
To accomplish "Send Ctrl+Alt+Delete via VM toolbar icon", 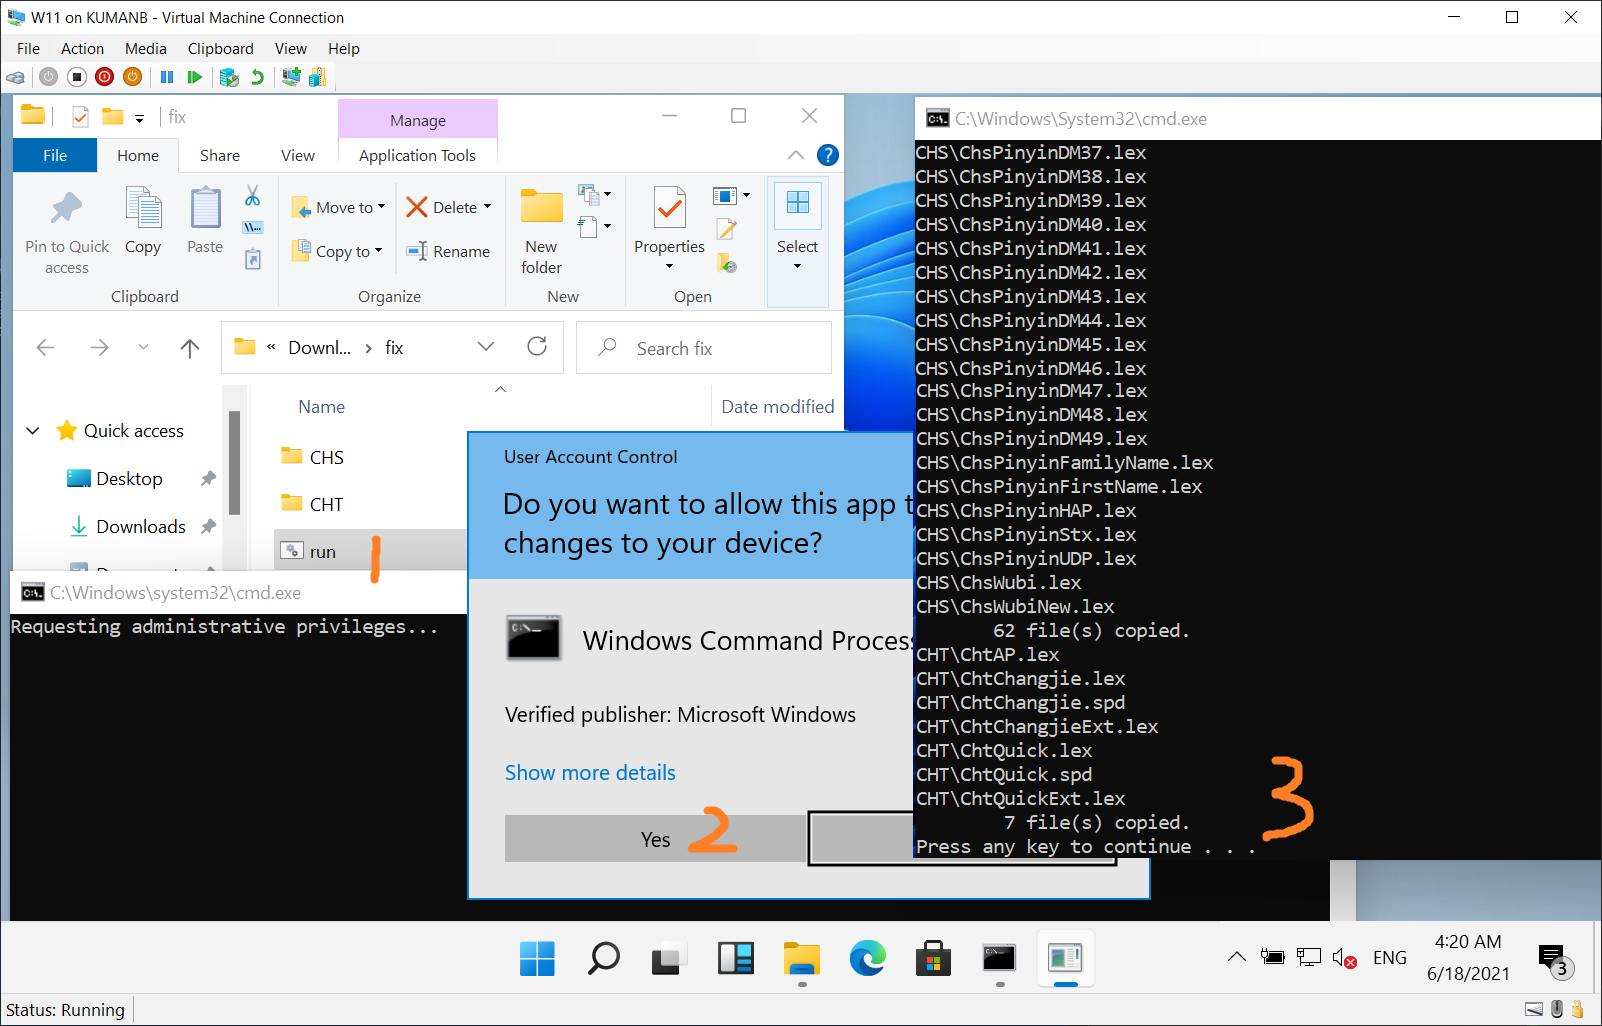I will pyautogui.click(x=15, y=77).
